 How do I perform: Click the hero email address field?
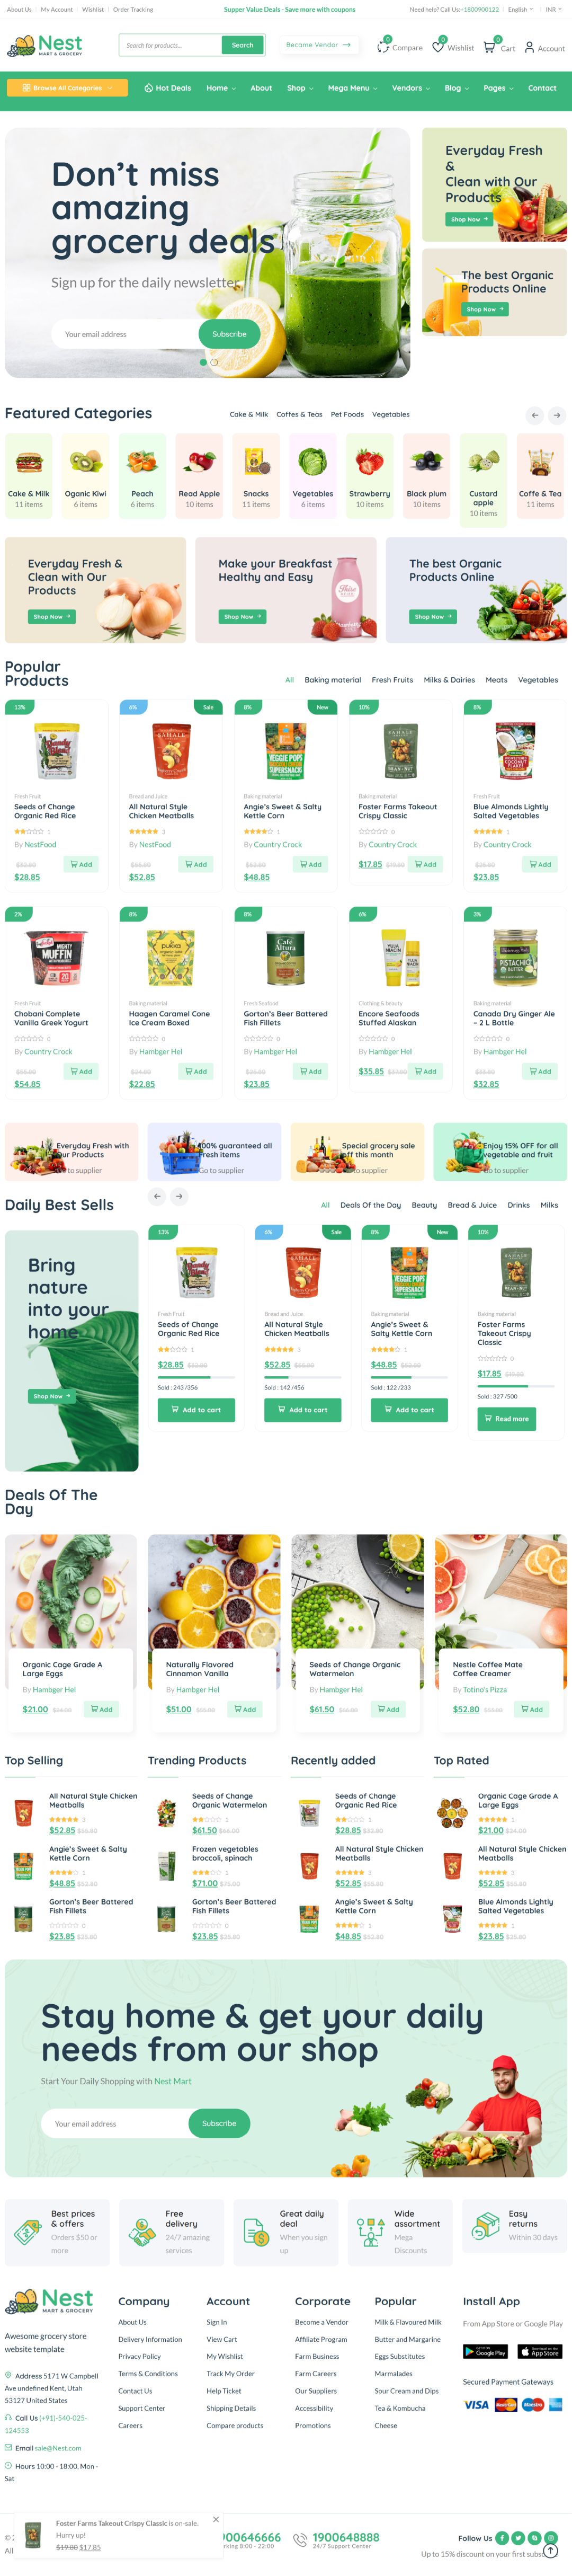click(x=125, y=334)
